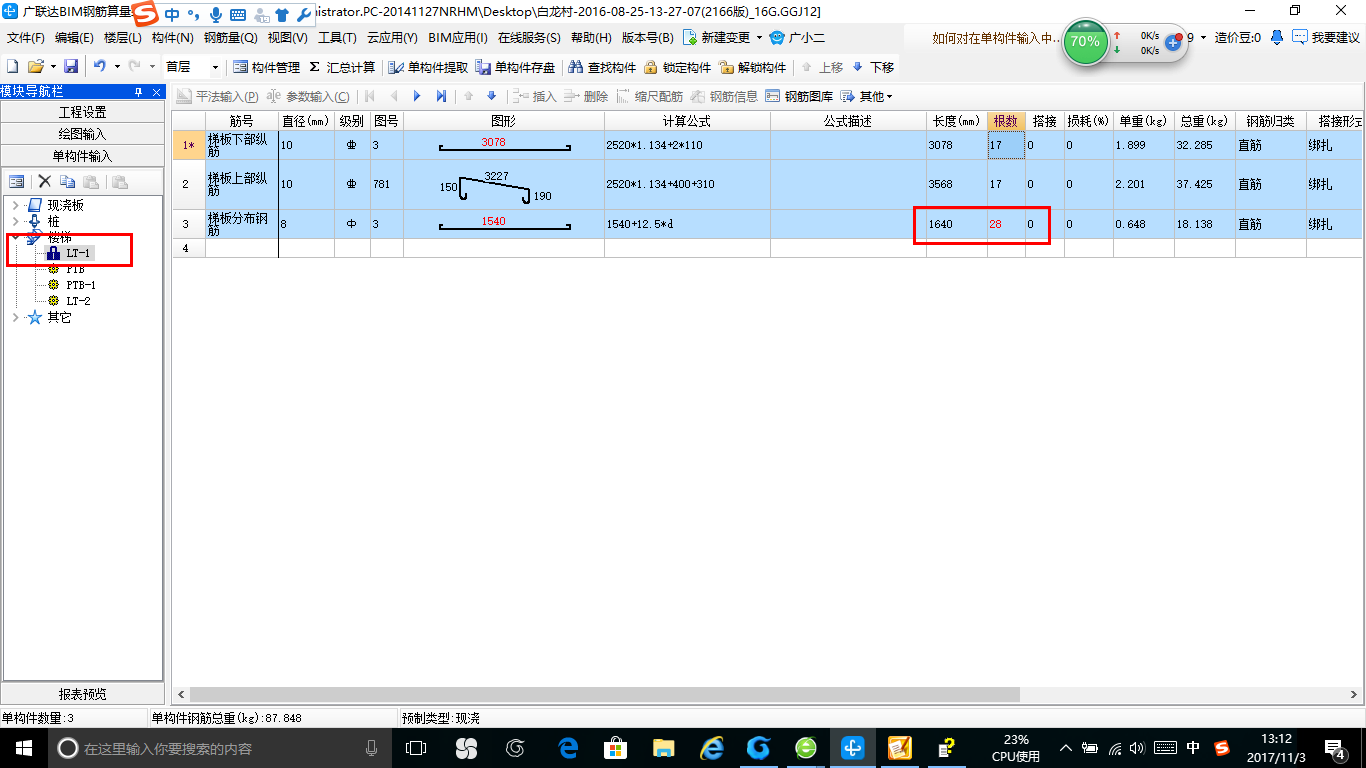The height and width of the screenshot is (768, 1366).
Task: Pin the 模块导航栏 panel
Action: point(138,92)
